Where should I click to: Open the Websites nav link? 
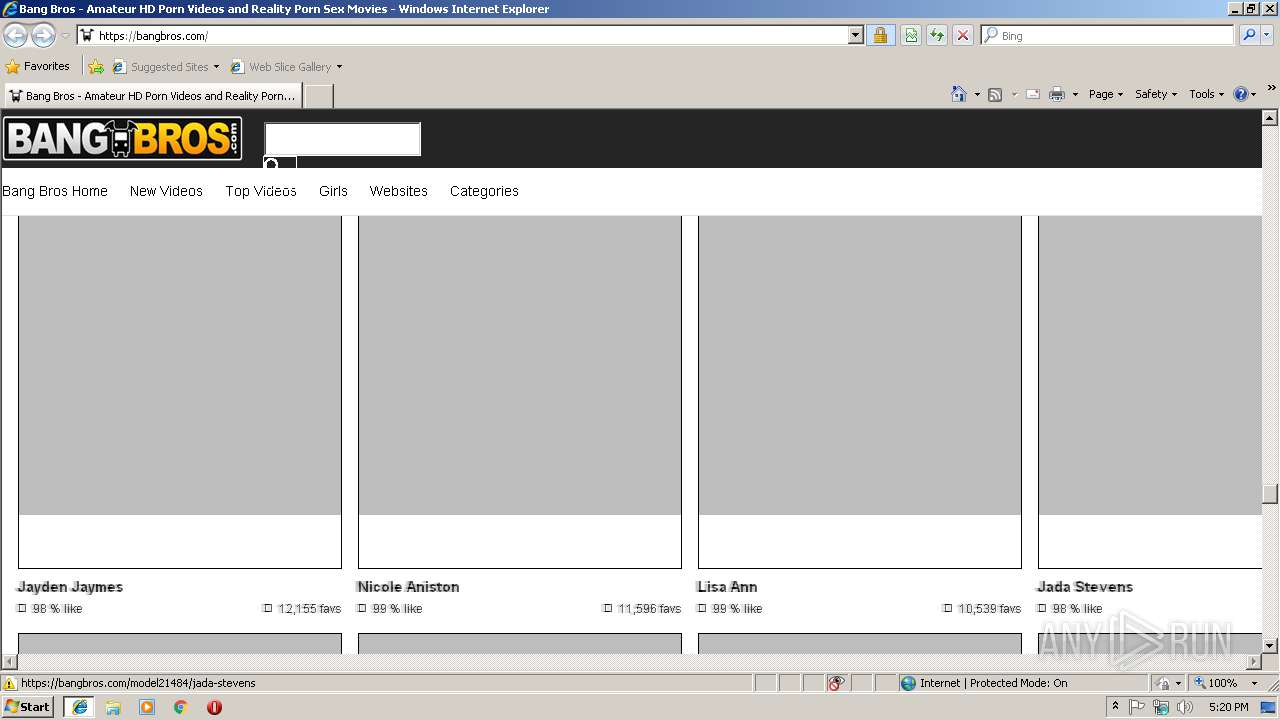pos(398,191)
